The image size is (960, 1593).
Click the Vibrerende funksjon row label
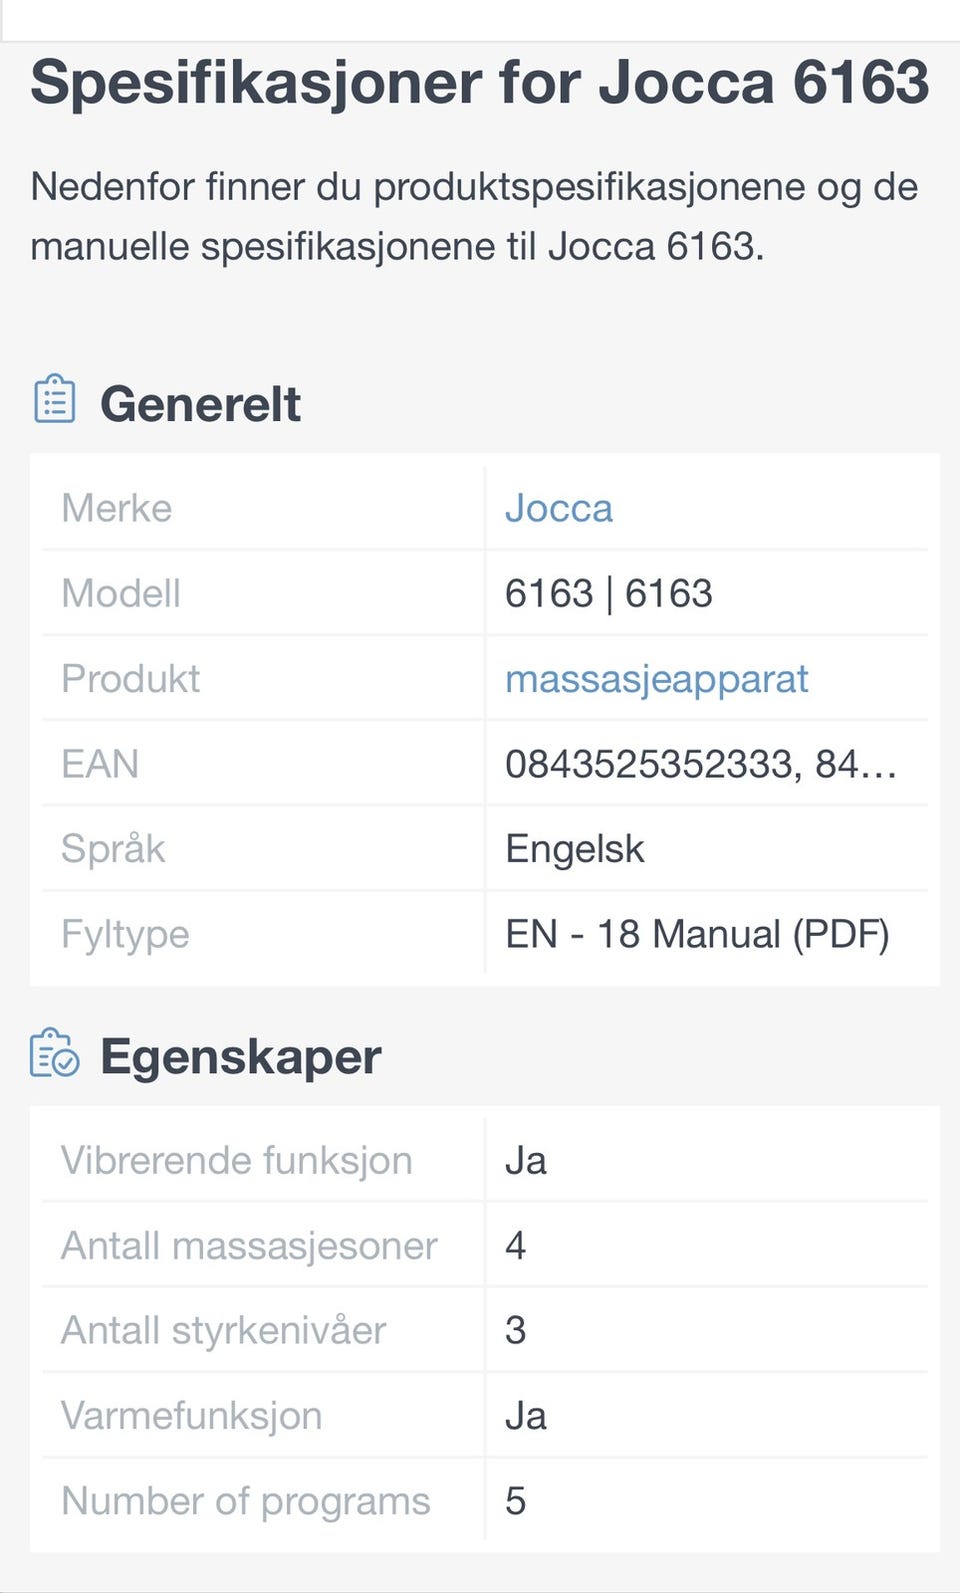(237, 1160)
